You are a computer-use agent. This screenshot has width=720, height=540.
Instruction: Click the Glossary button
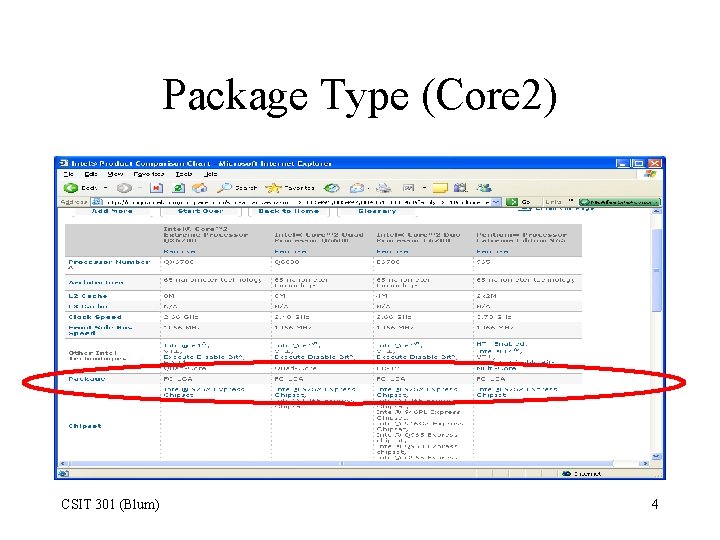click(x=377, y=211)
